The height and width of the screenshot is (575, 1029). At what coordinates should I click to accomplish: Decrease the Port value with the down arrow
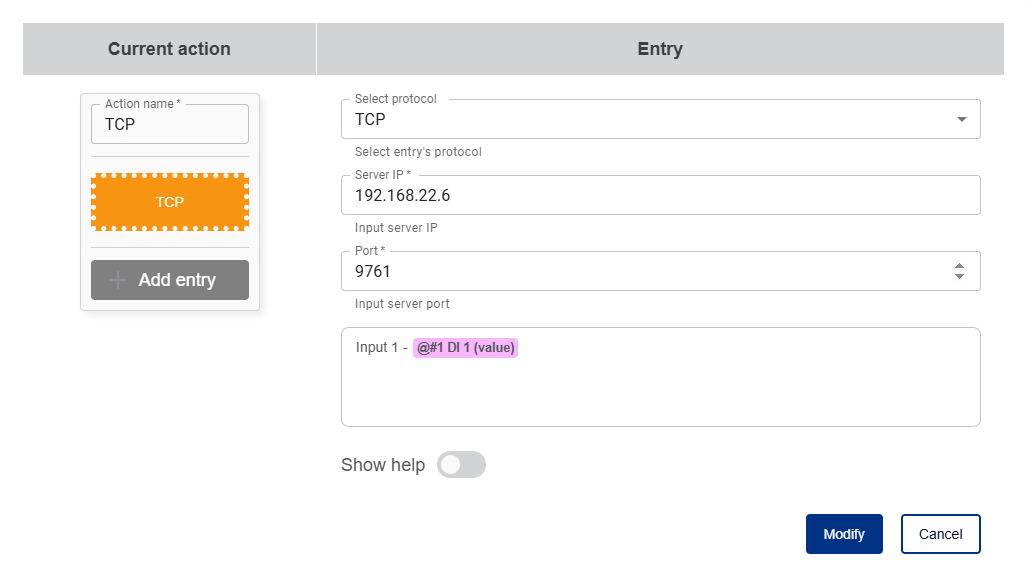[959, 276]
